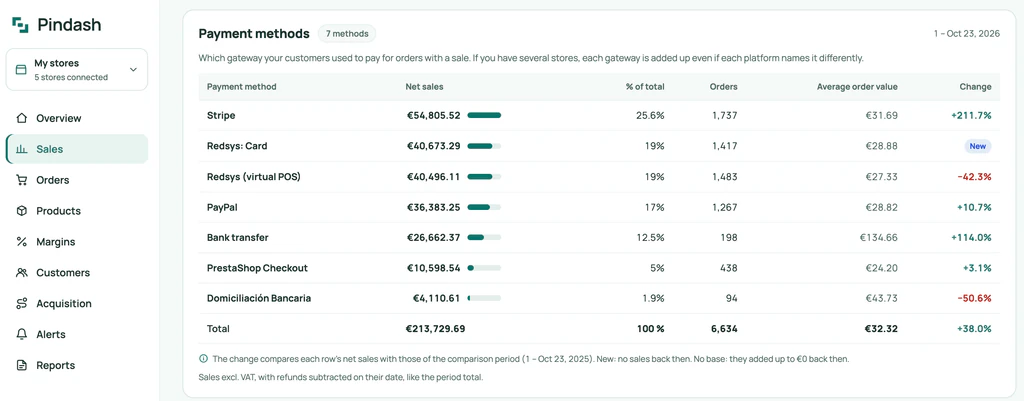Click the €40,496.11 net sales value

tap(434, 177)
